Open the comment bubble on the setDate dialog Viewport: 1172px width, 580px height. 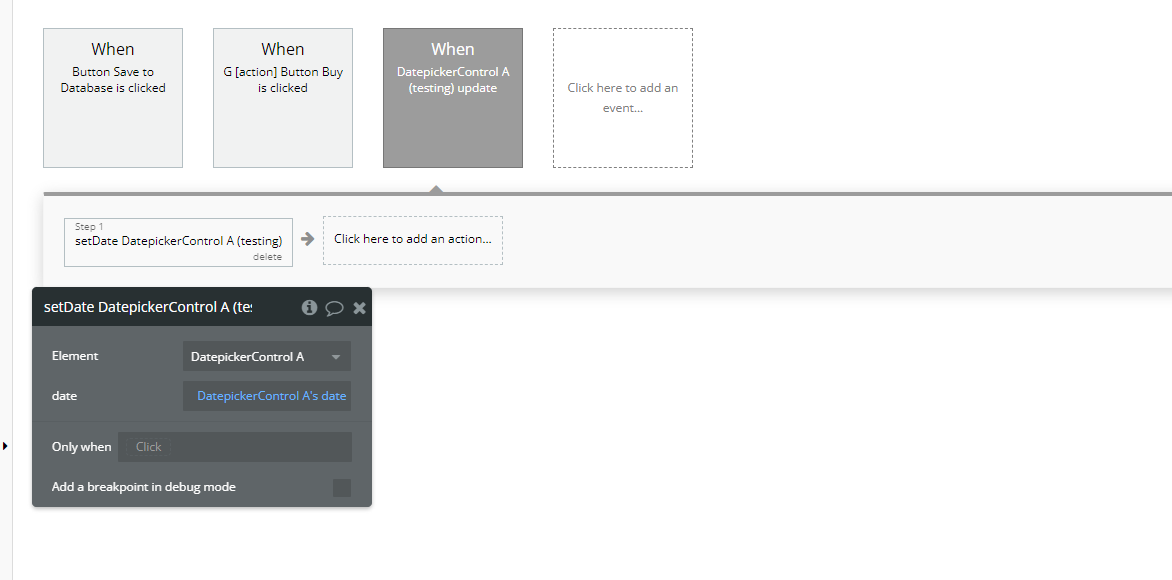tap(334, 307)
